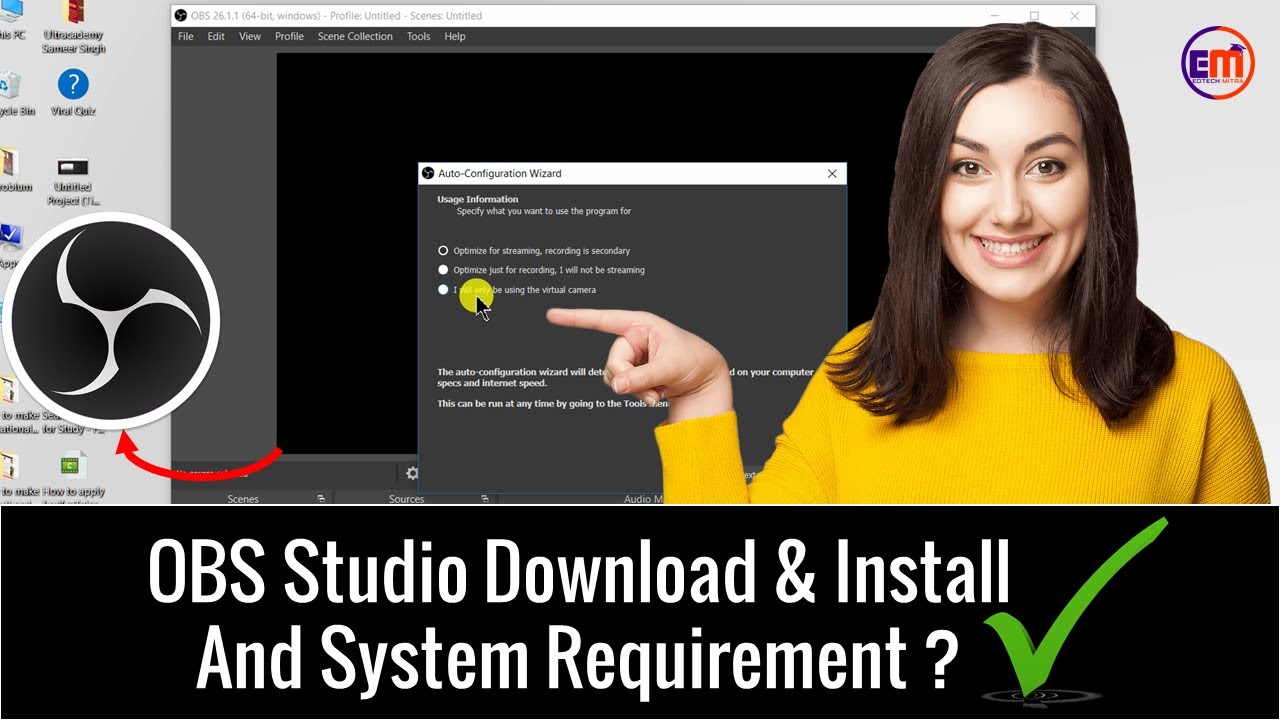Open the Edit menu in OBS
The width and height of the screenshot is (1280, 720).
(x=216, y=36)
